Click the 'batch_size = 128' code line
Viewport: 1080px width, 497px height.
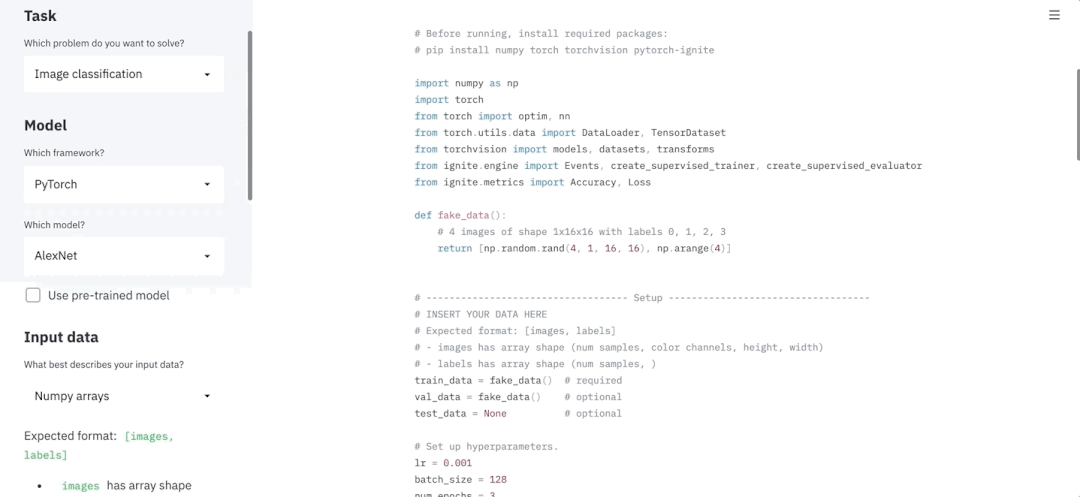point(461,480)
